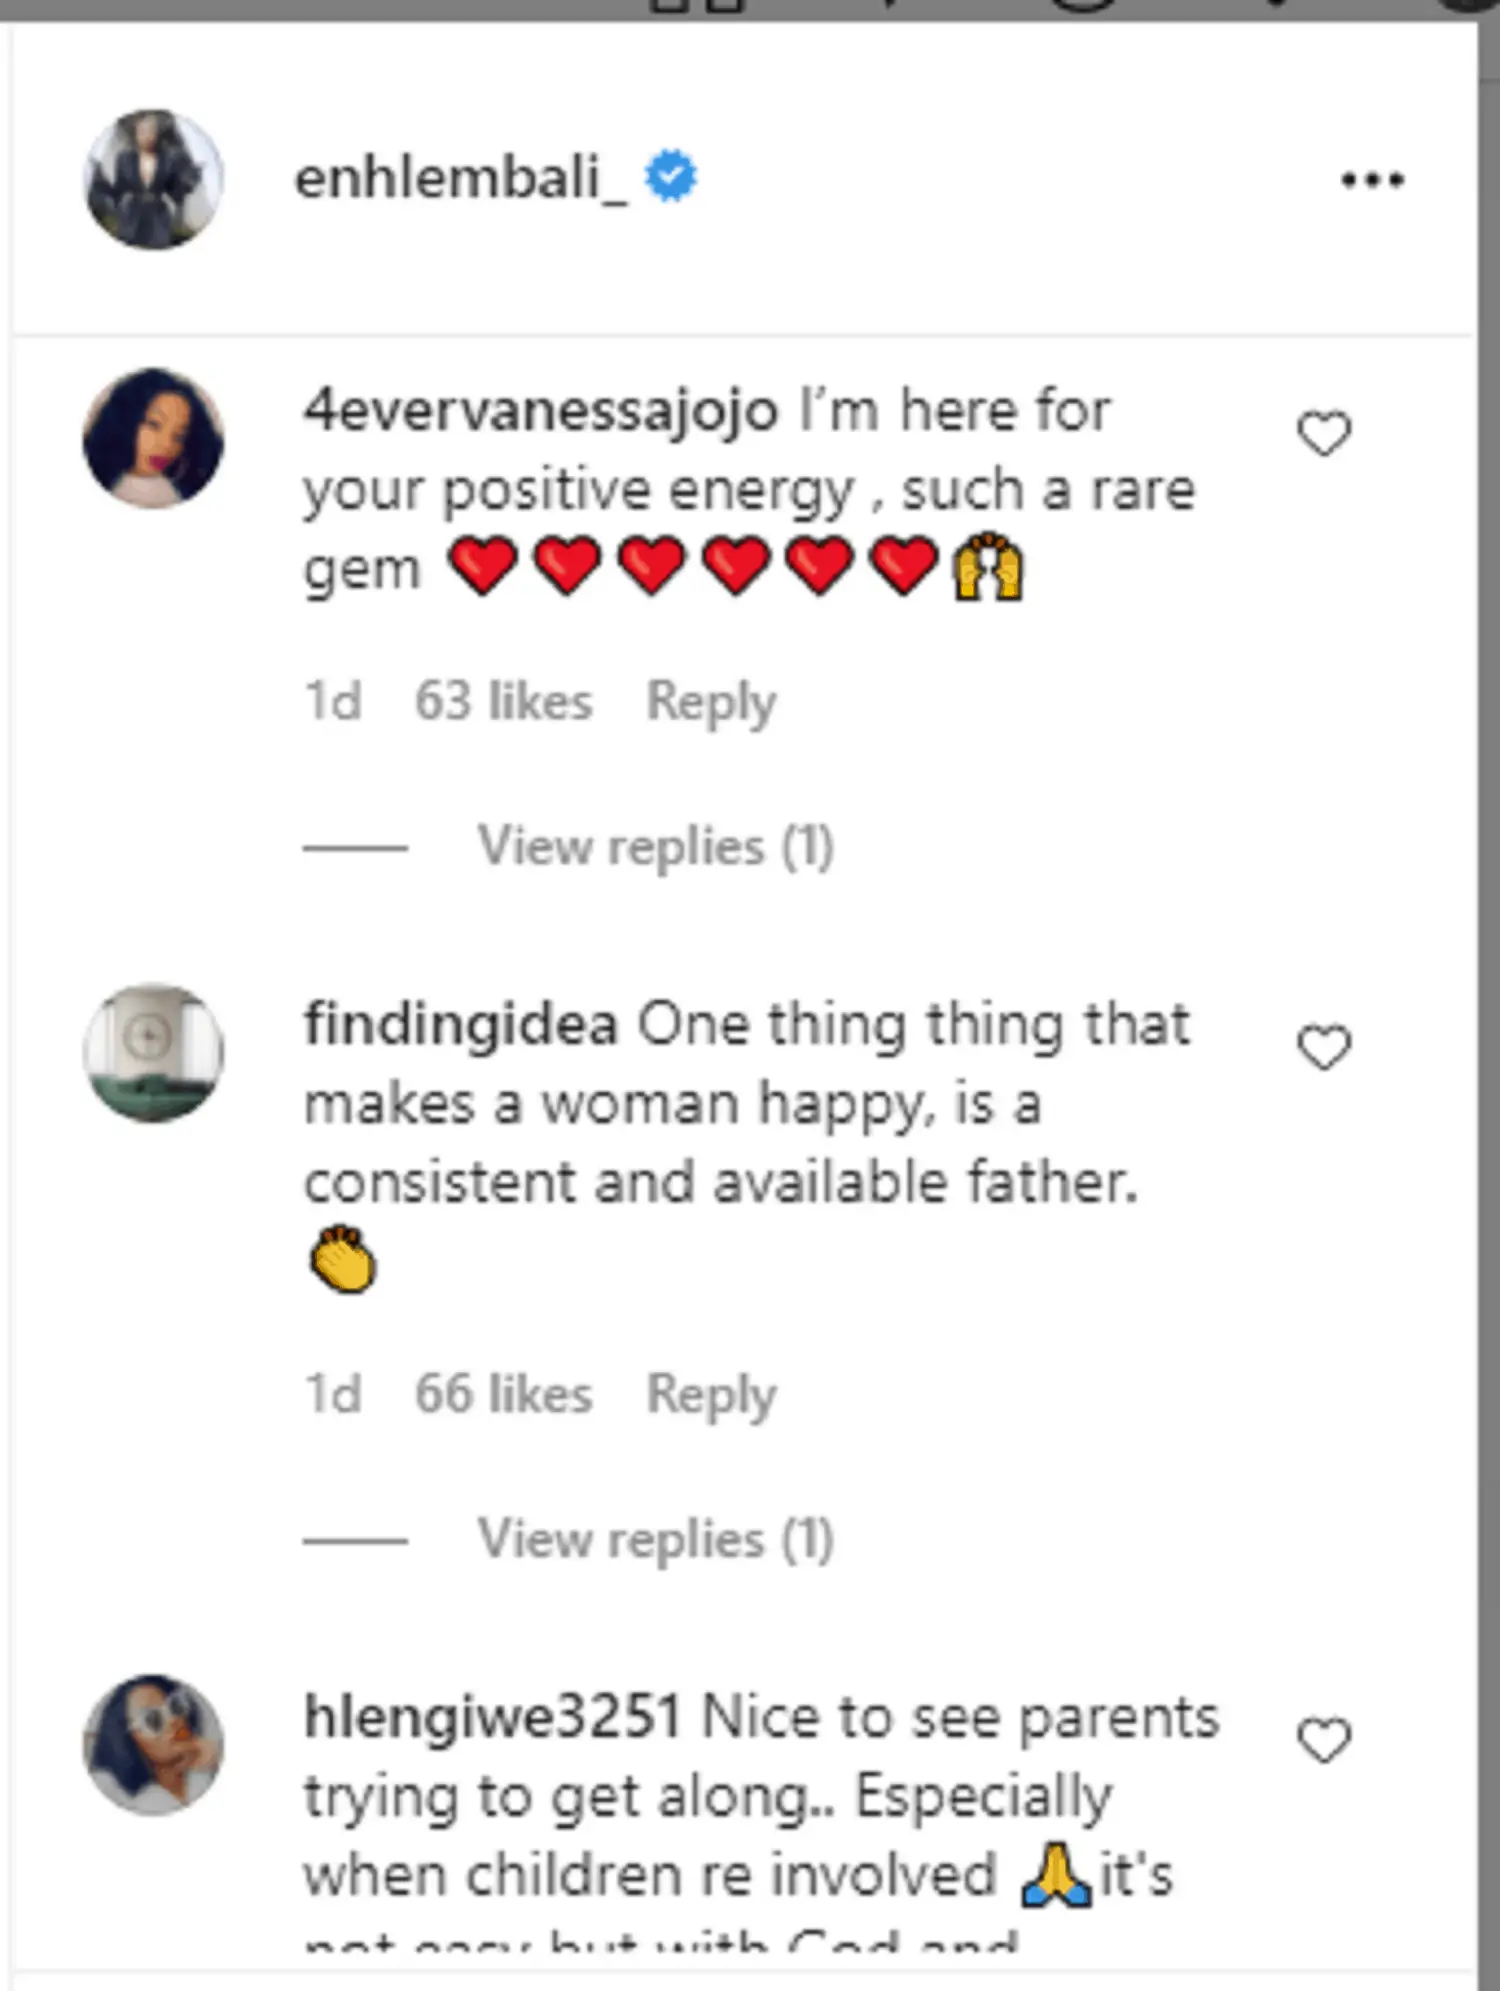Reply to findingidea's comment
The image size is (1500, 1991).
click(x=711, y=1395)
